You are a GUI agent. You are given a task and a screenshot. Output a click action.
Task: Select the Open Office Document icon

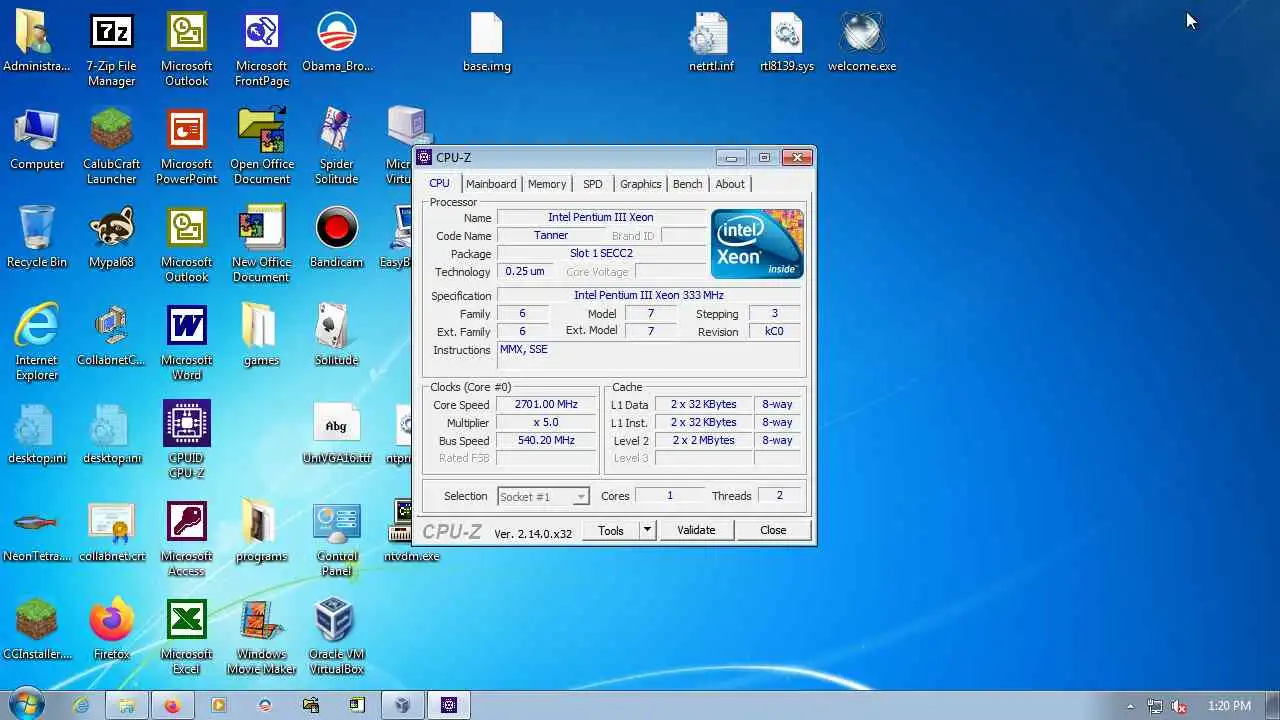click(261, 147)
